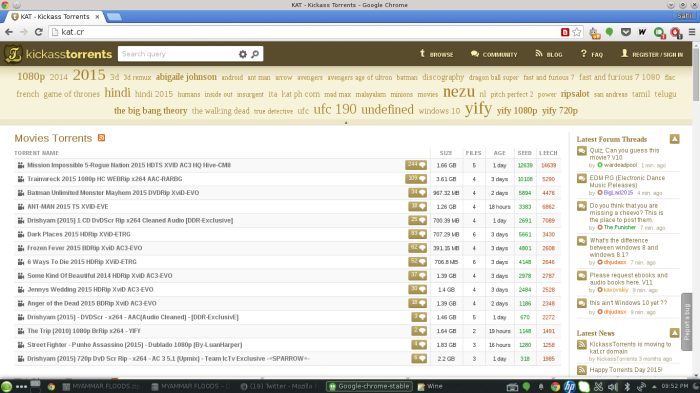The height and width of the screenshot is (393, 700).
Task: Open Trainwreck 2015 1080p torrent link
Action: (x=104, y=179)
